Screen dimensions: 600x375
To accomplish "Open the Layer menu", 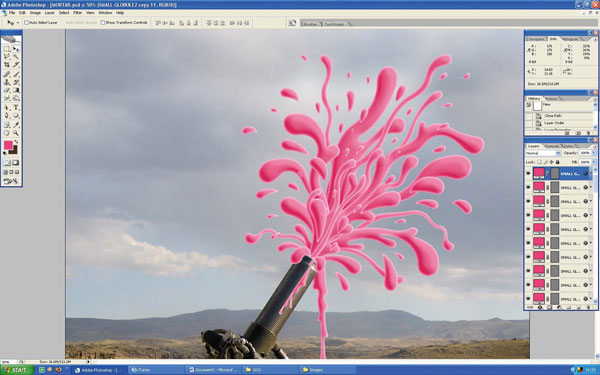I will point(49,13).
